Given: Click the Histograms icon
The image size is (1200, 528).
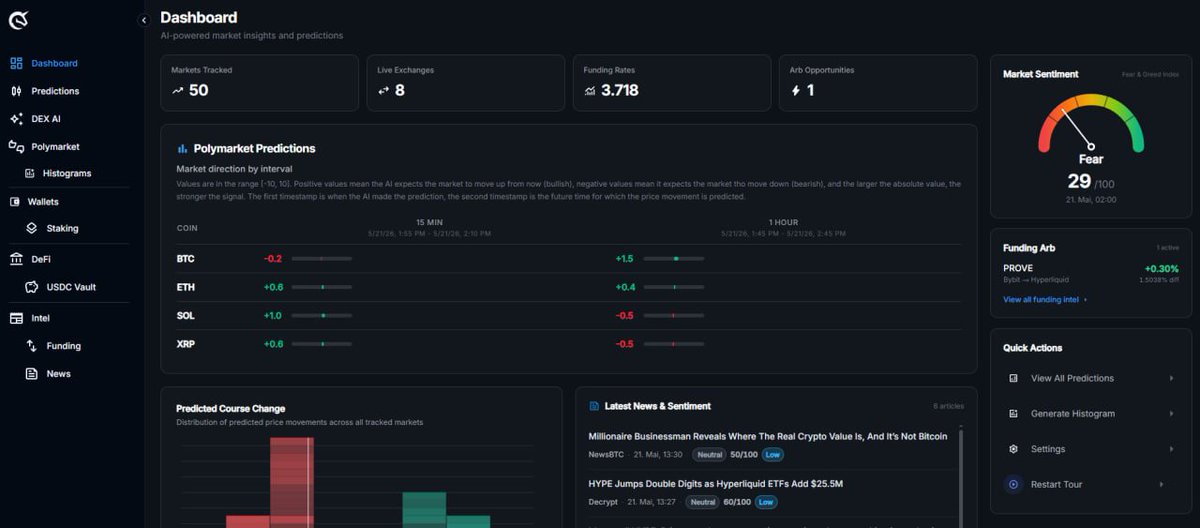Looking at the screenshot, I should point(31,173).
